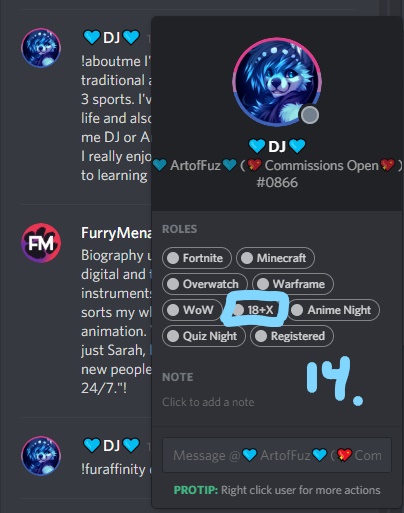Click the Anime Night role pill
Viewport: 404px width, 513px height.
[x=333, y=310]
